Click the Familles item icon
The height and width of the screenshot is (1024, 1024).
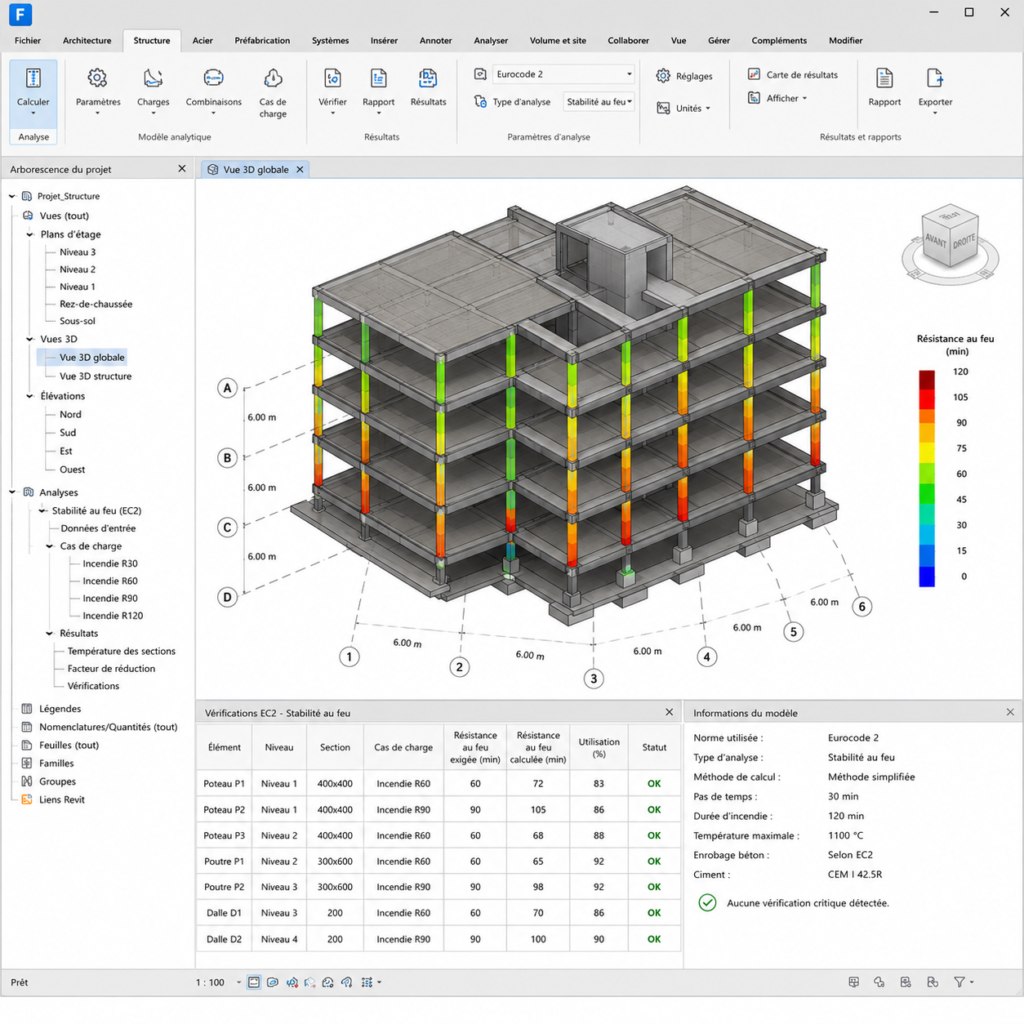[27, 763]
